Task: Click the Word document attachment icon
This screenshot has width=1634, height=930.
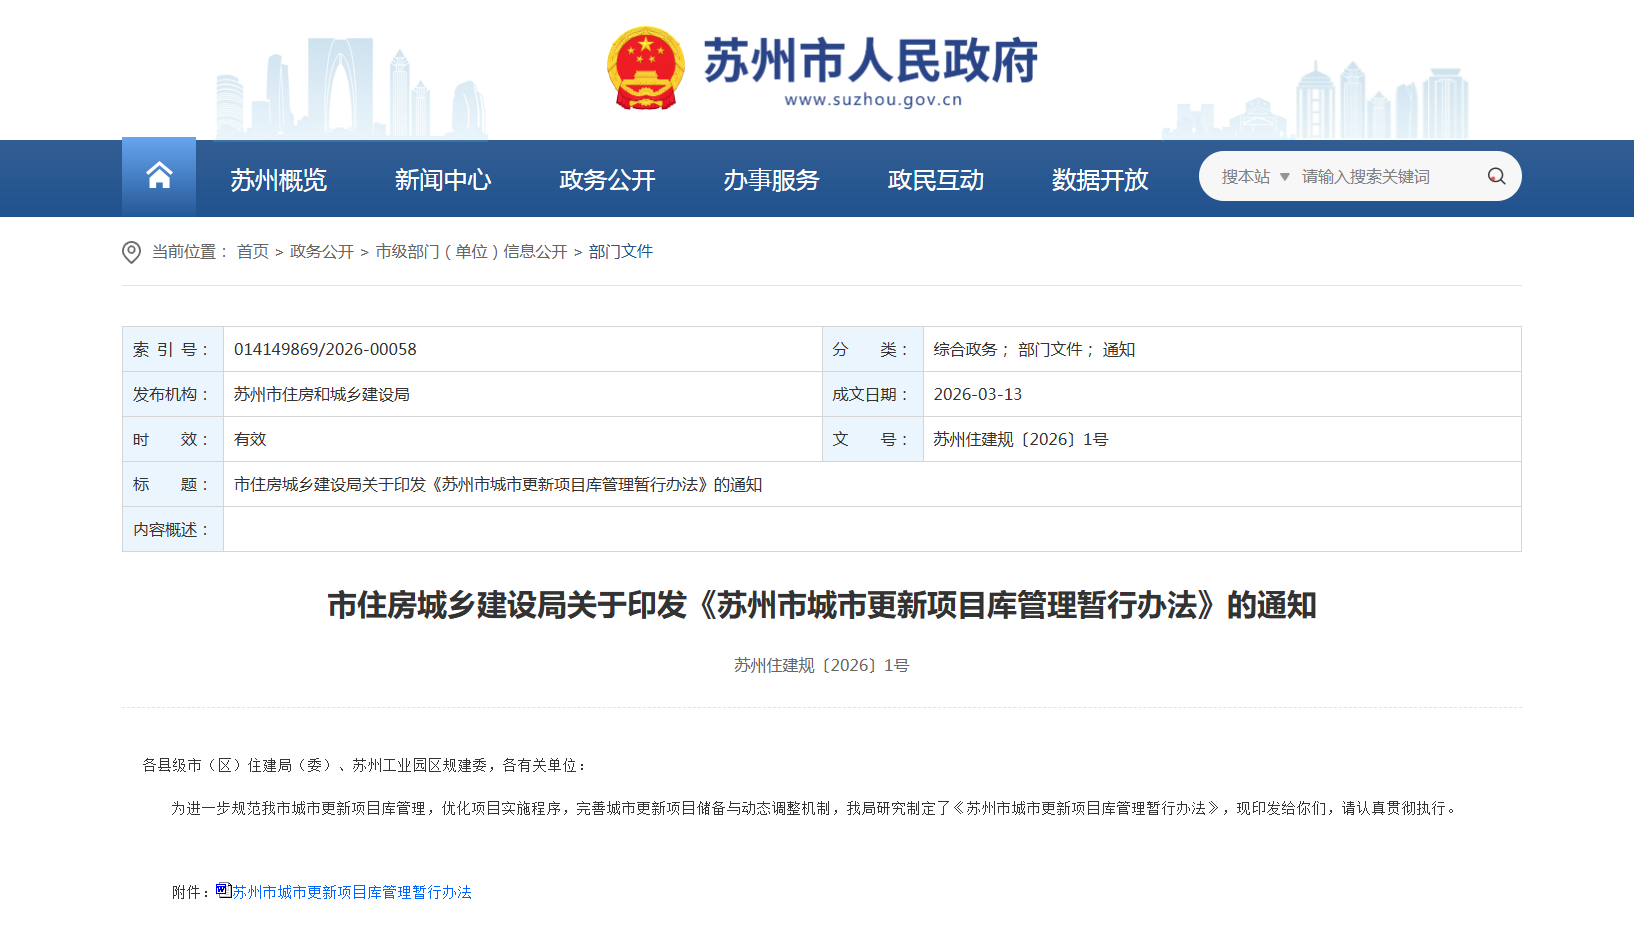Action: coord(223,890)
